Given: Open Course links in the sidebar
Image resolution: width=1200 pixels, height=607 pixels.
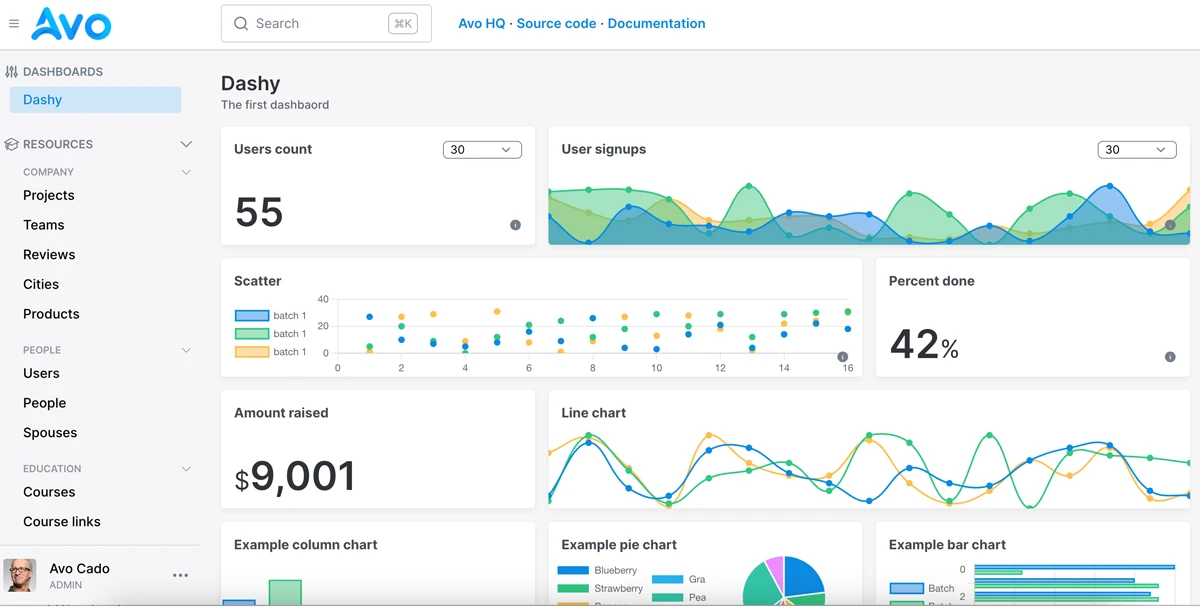Looking at the screenshot, I should click(x=62, y=522).
